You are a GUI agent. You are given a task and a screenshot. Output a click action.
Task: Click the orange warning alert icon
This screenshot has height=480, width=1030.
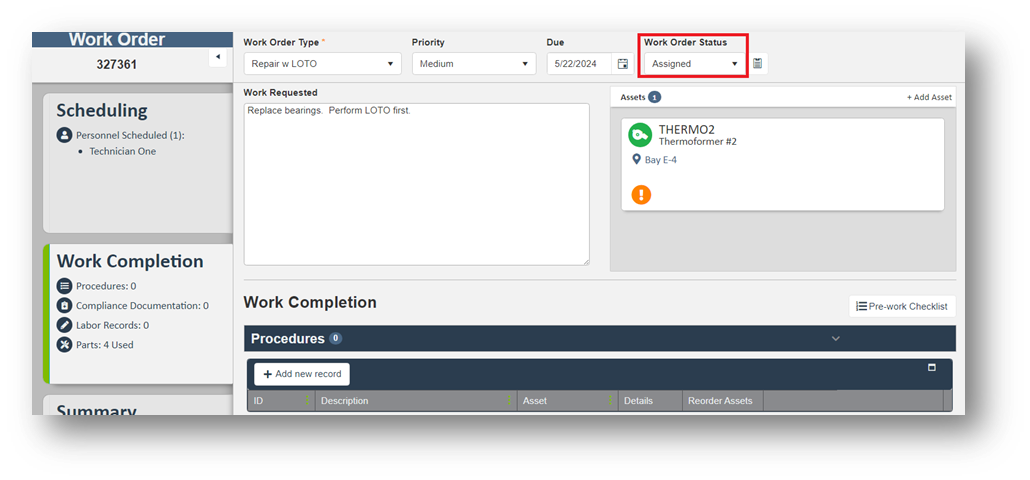coord(641,194)
